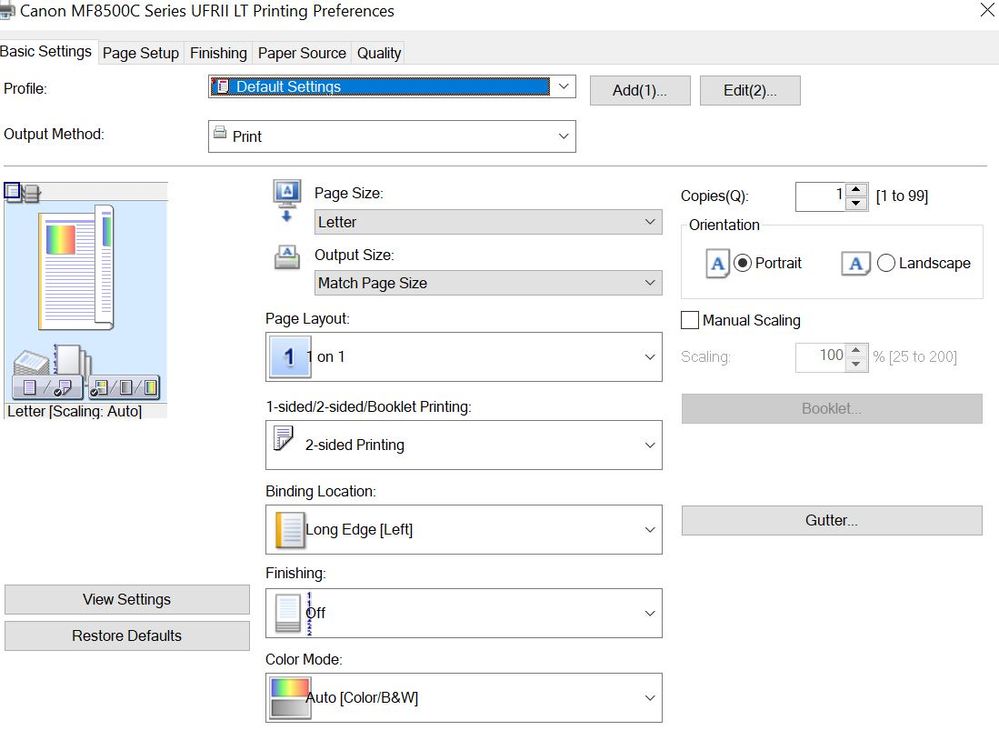Switch to the printer preview icon
The image size is (999, 731).
click(x=31, y=193)
